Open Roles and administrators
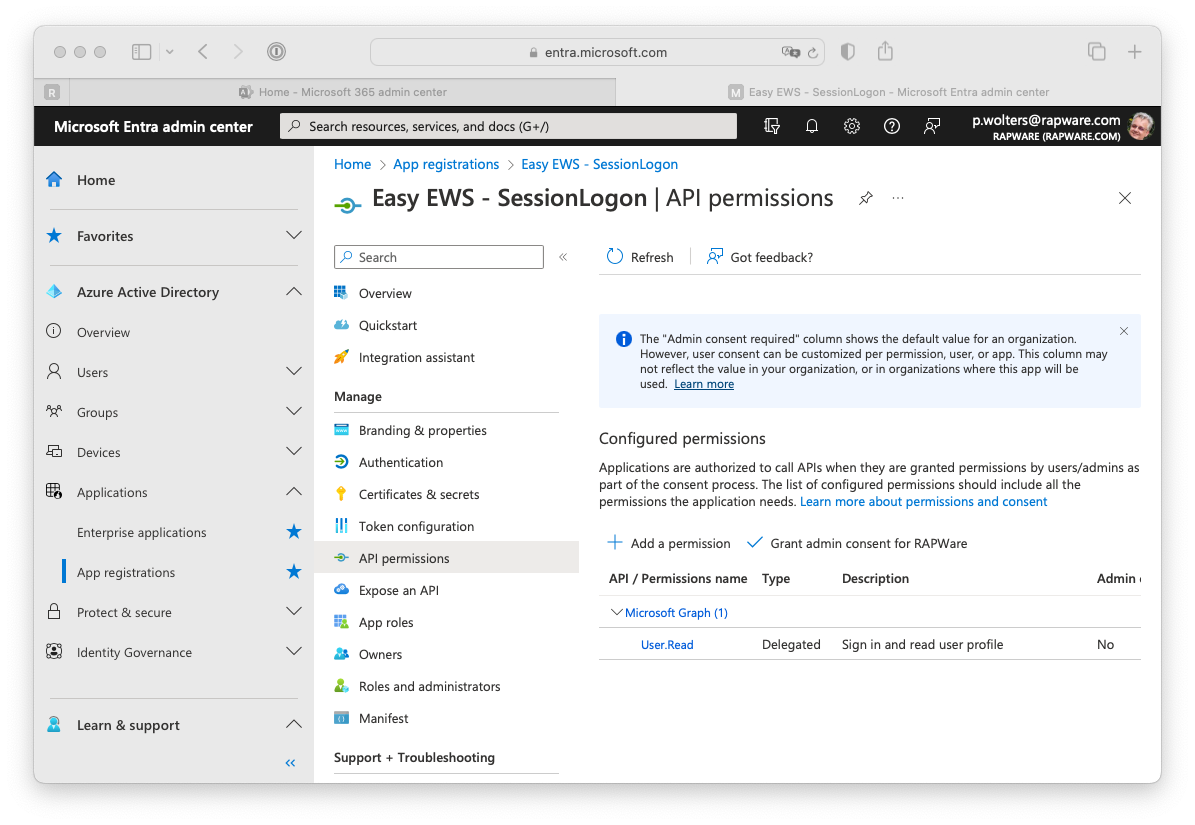Image resolution: width=1195 pixels, height=825 pixels. click(x=429, y=686)
